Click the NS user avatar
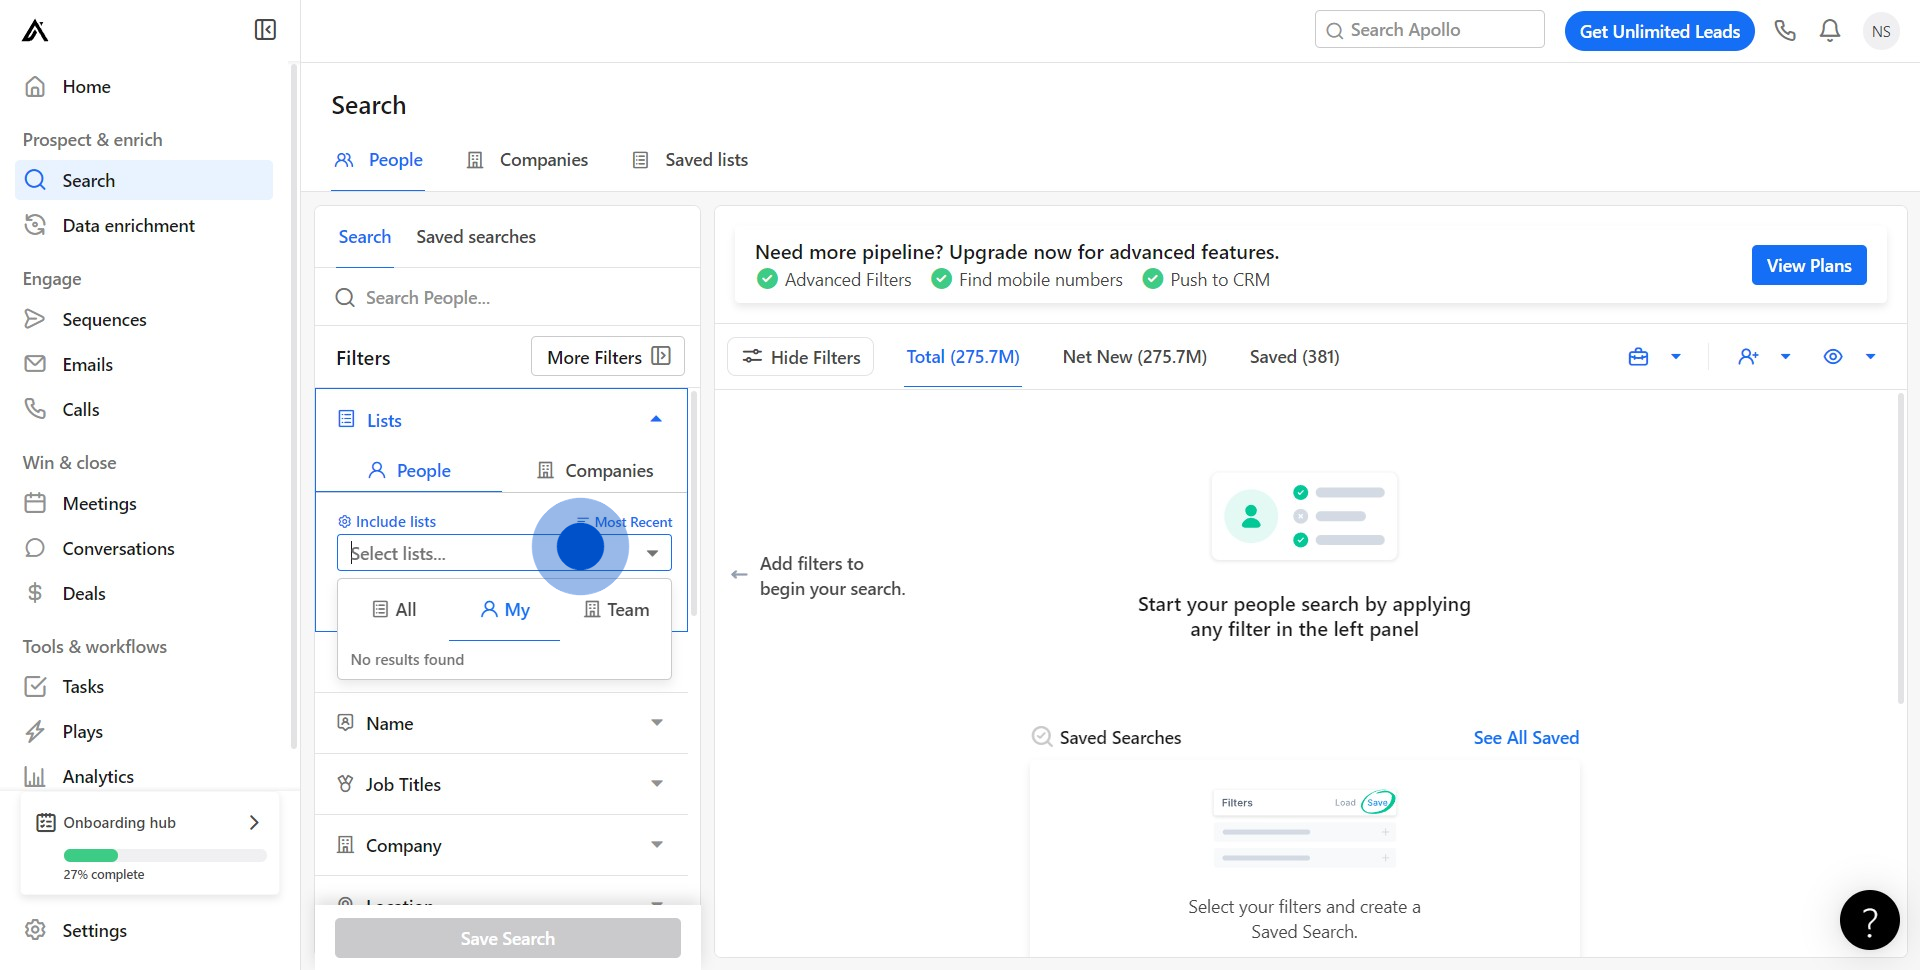Image resolution: width=1920 pixels, height=970 pixels. point(1880,31)
